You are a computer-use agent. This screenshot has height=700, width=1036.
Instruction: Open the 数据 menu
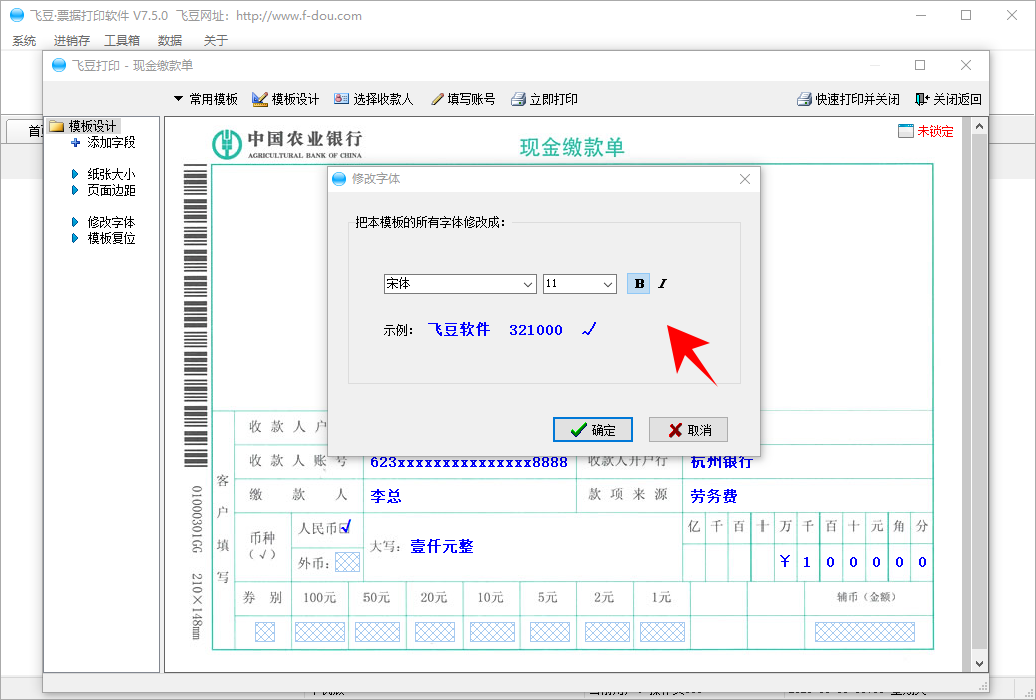(x=170, y=40)
